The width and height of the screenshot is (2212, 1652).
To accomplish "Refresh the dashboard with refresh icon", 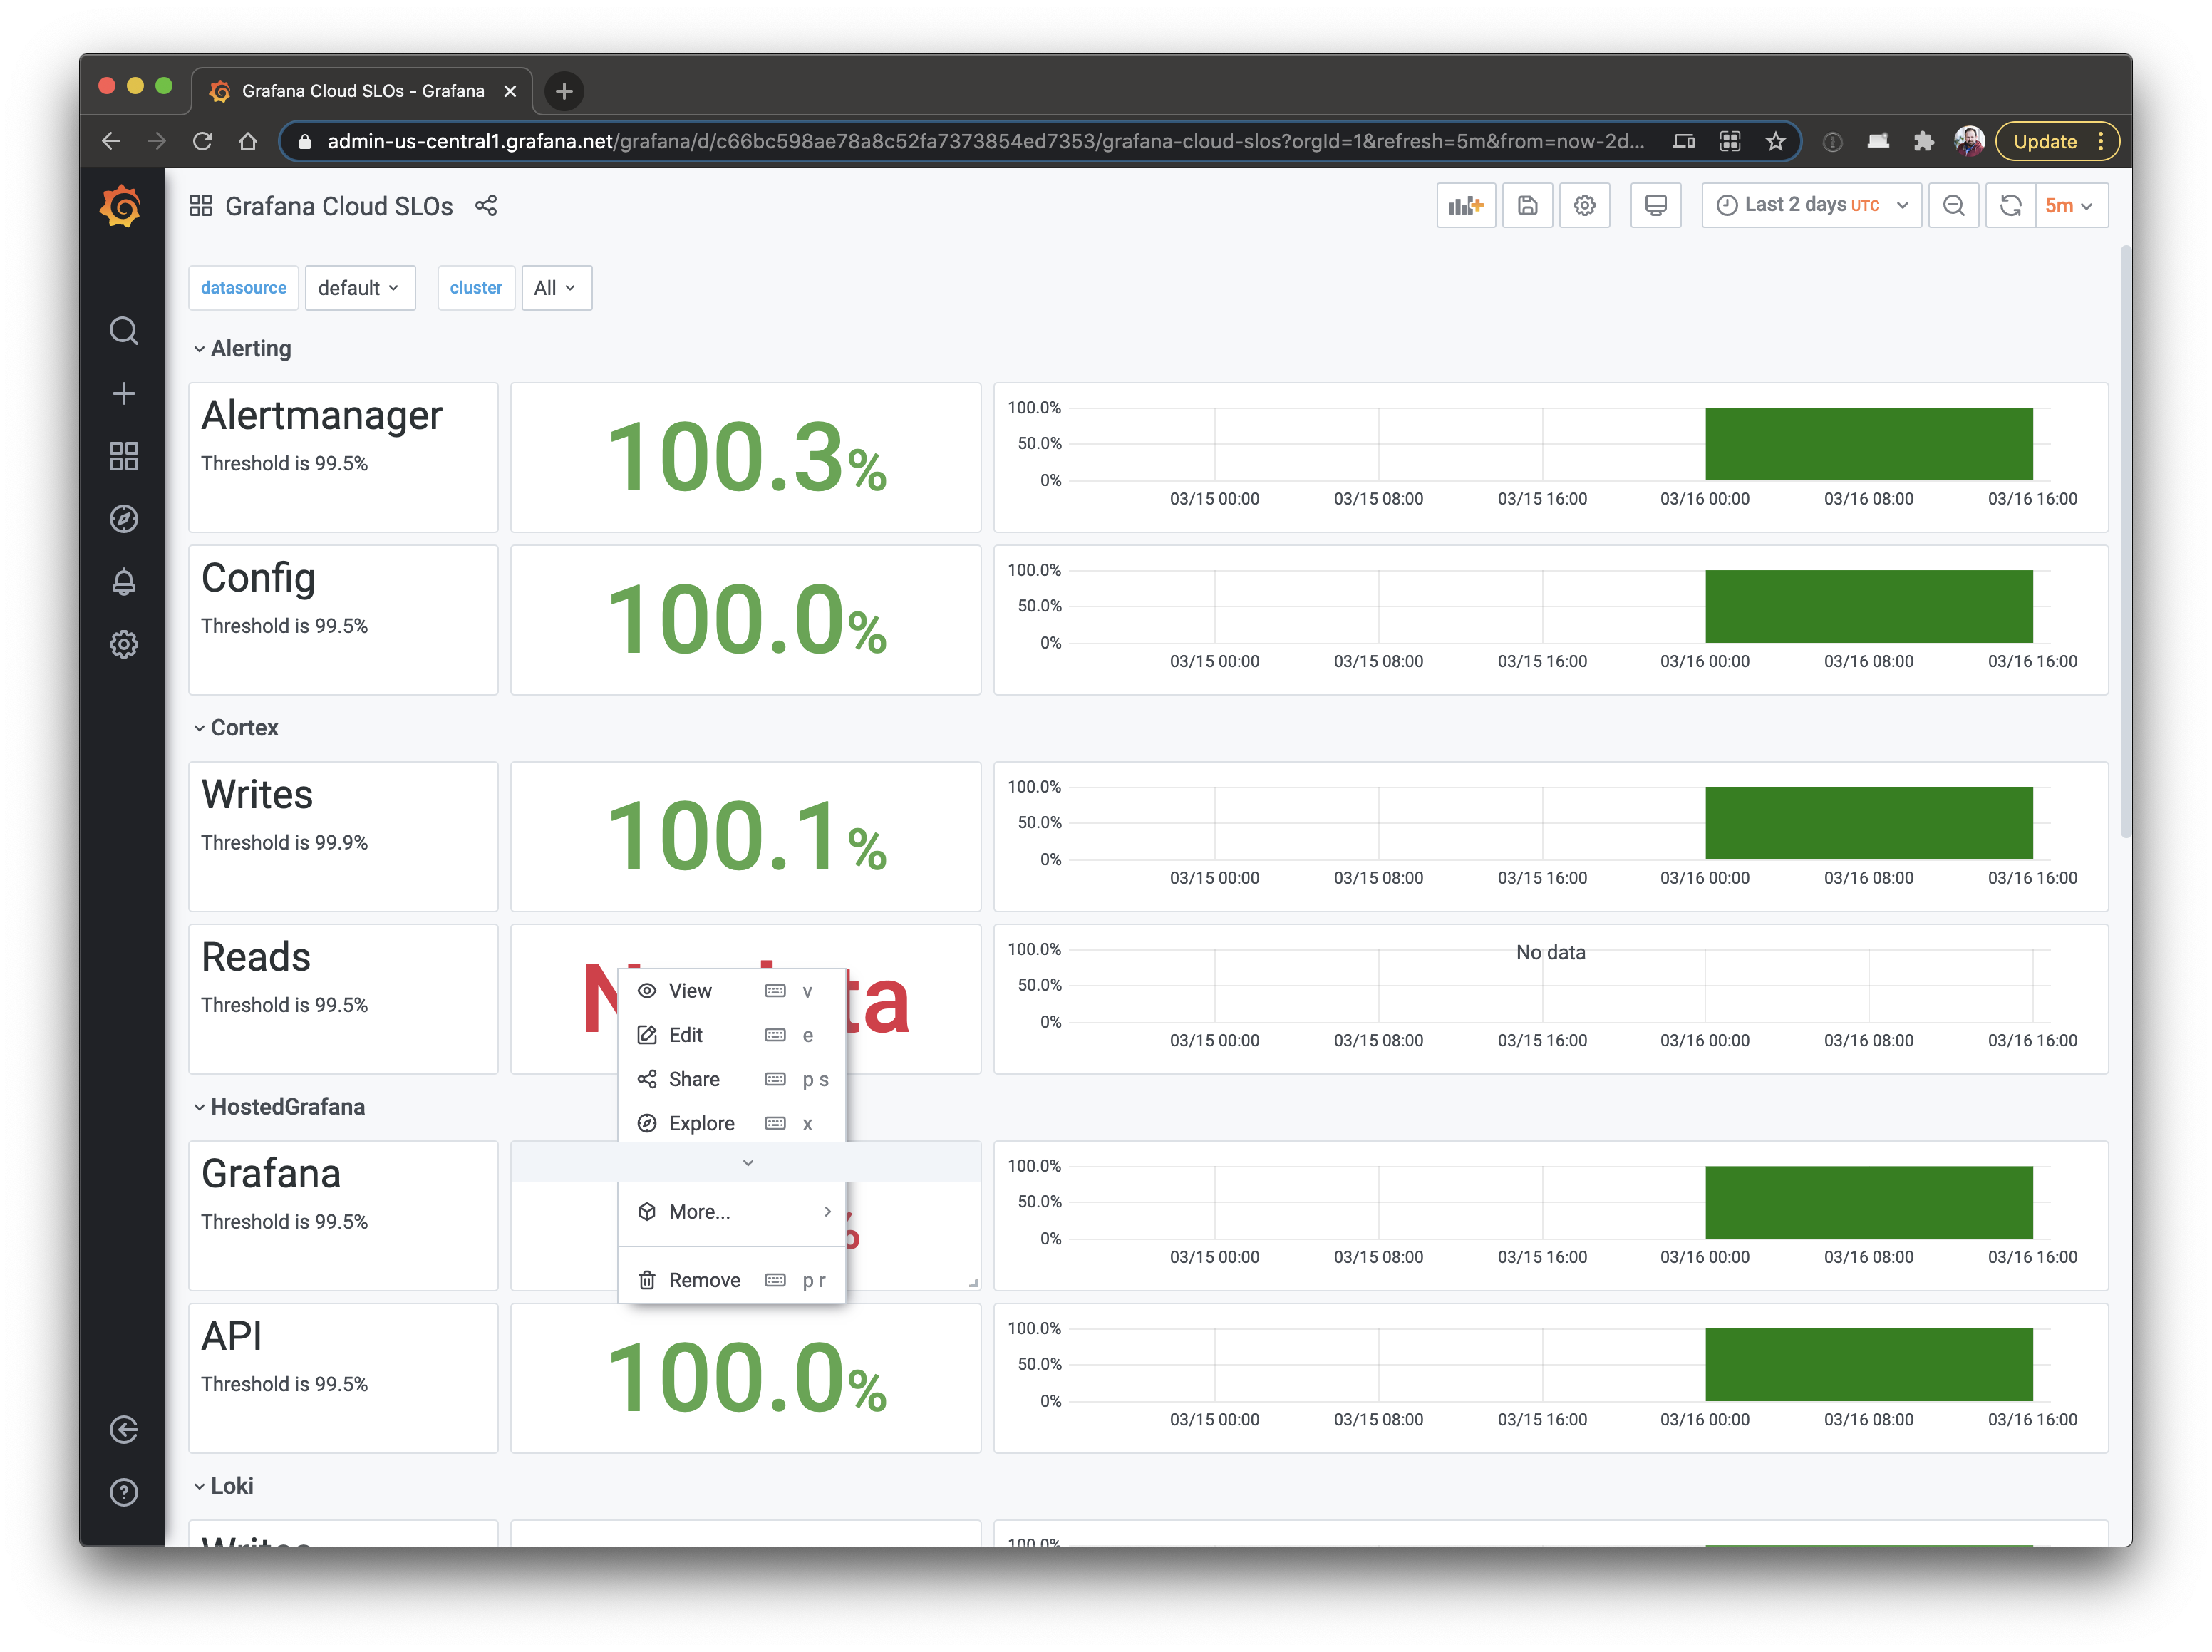I will coord(2010,205).
